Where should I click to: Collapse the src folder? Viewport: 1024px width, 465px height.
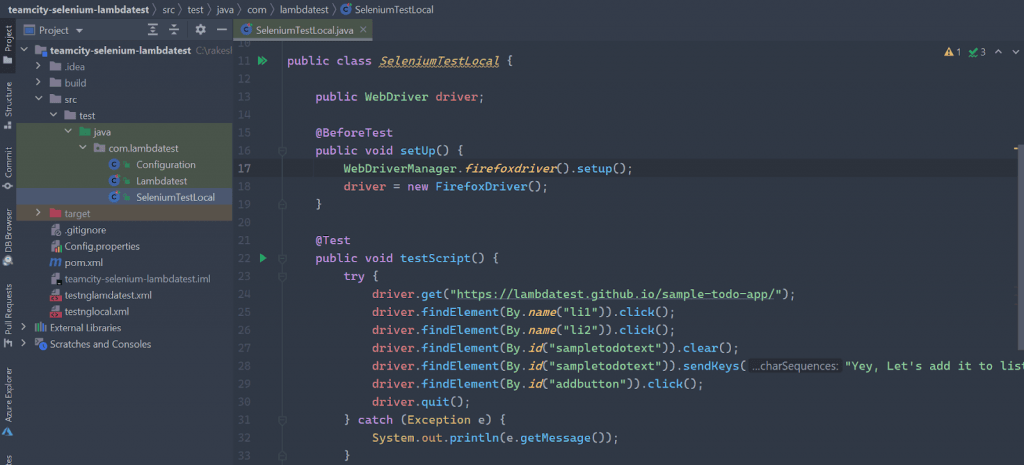[38, 99]
